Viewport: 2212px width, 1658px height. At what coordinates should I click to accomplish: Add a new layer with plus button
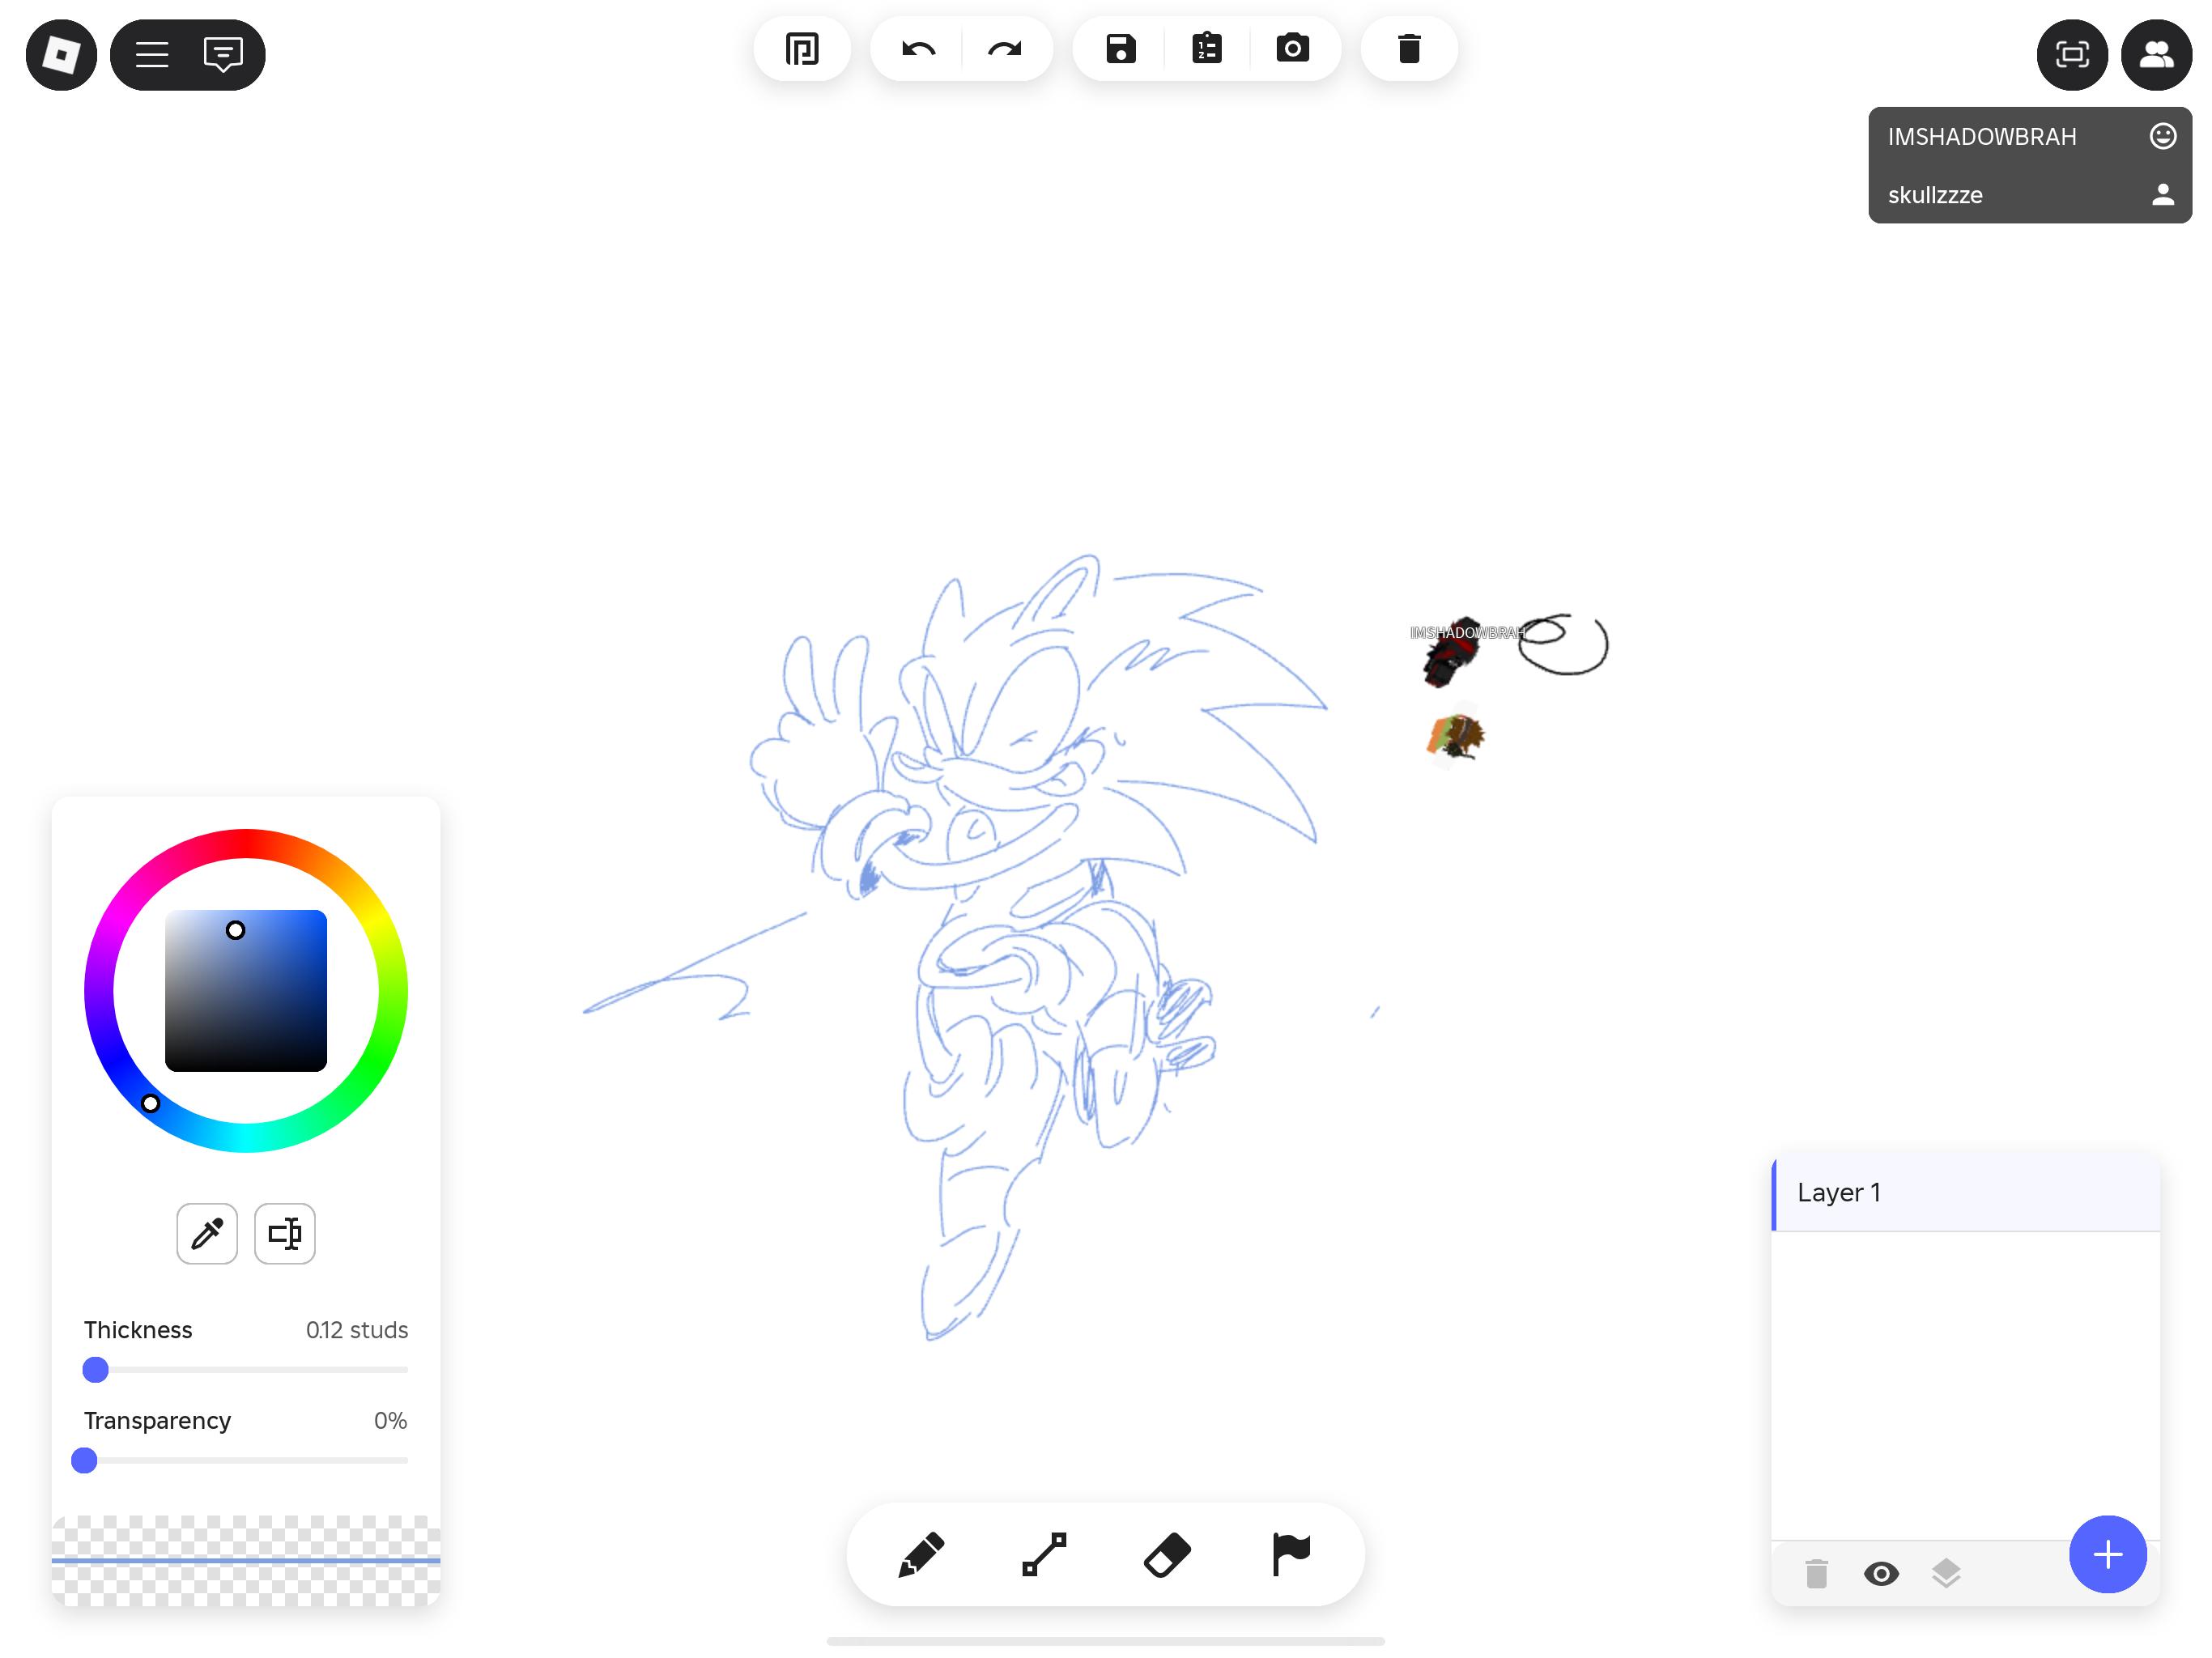point(2108,1554)
